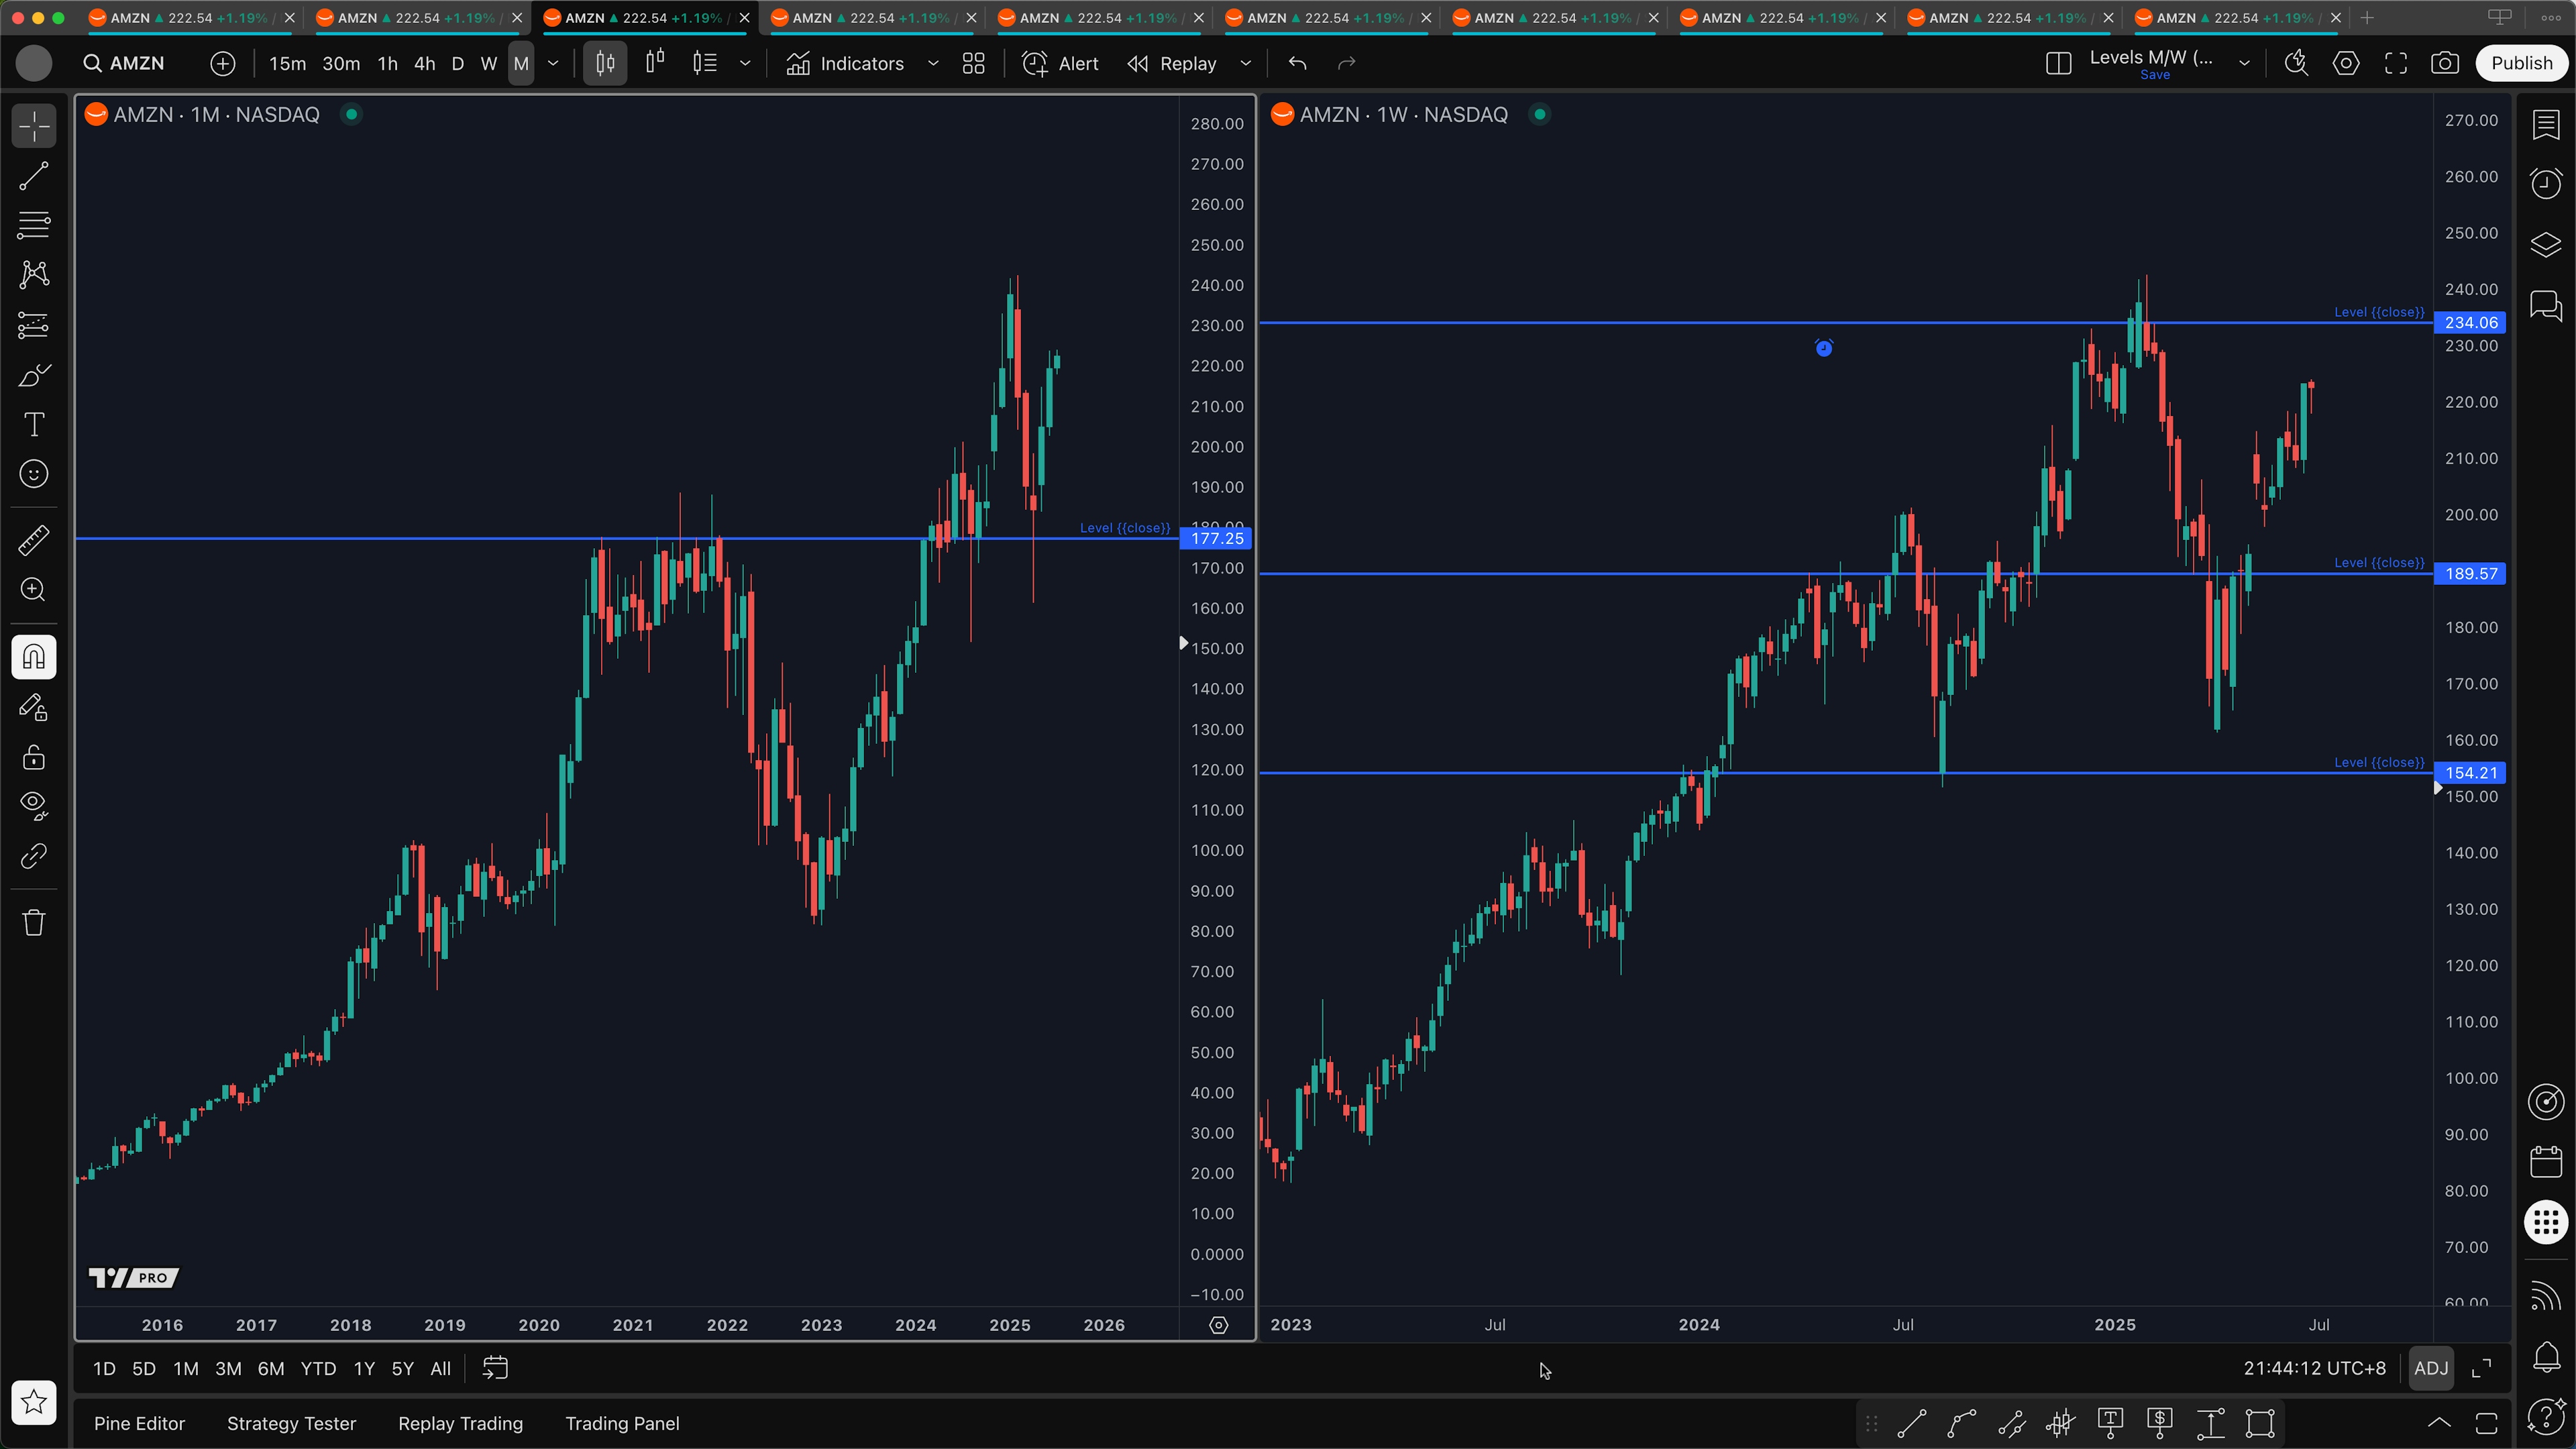Expand the timeframe interval dropdown
This screenshot has height=1449, width=2576.
point(553,63)
